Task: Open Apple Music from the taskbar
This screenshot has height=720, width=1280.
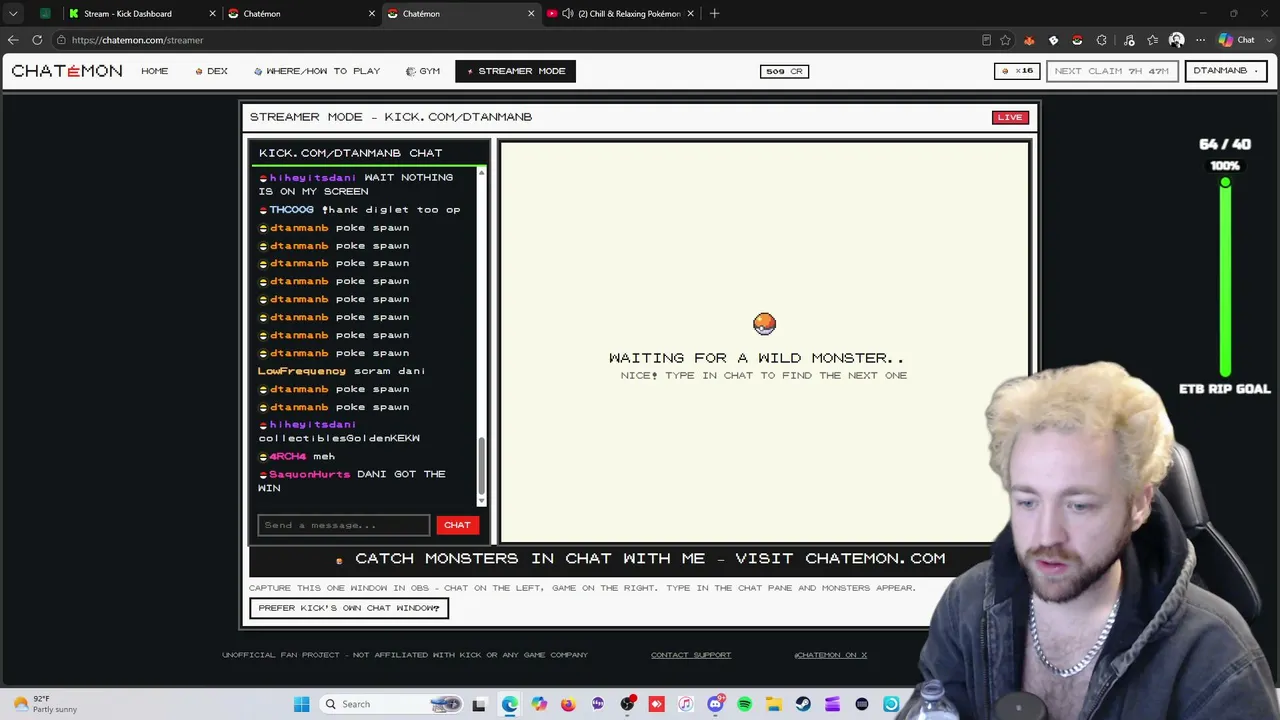Action: (685, 704)
